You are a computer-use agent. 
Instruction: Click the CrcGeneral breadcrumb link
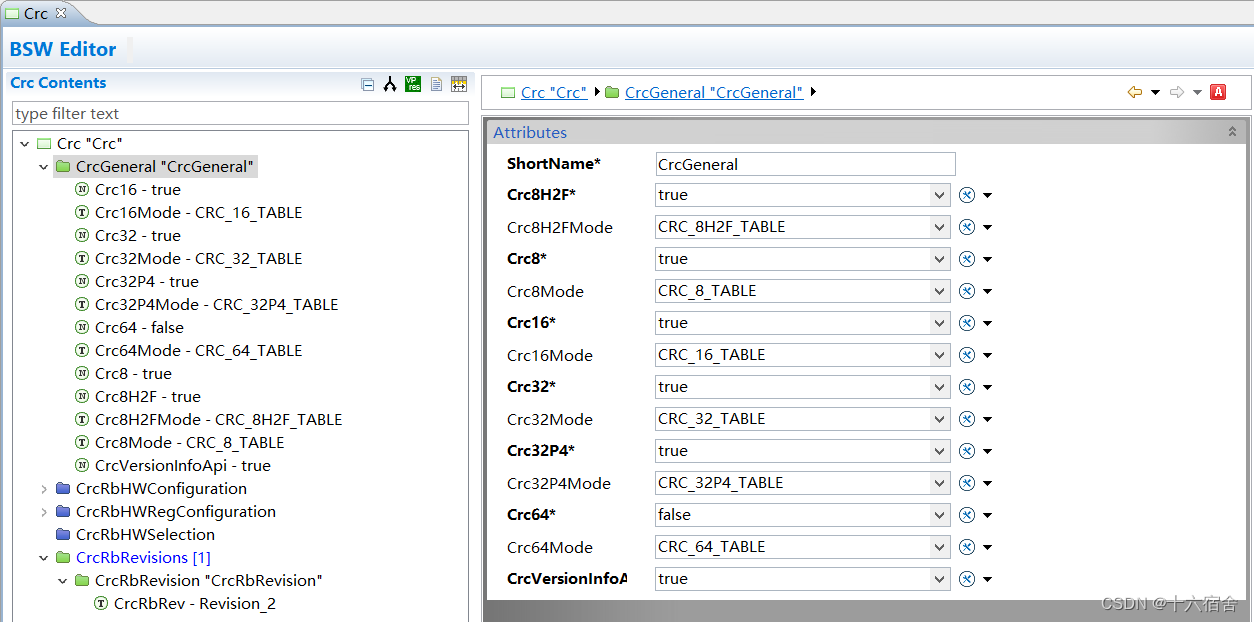(714, 92)
